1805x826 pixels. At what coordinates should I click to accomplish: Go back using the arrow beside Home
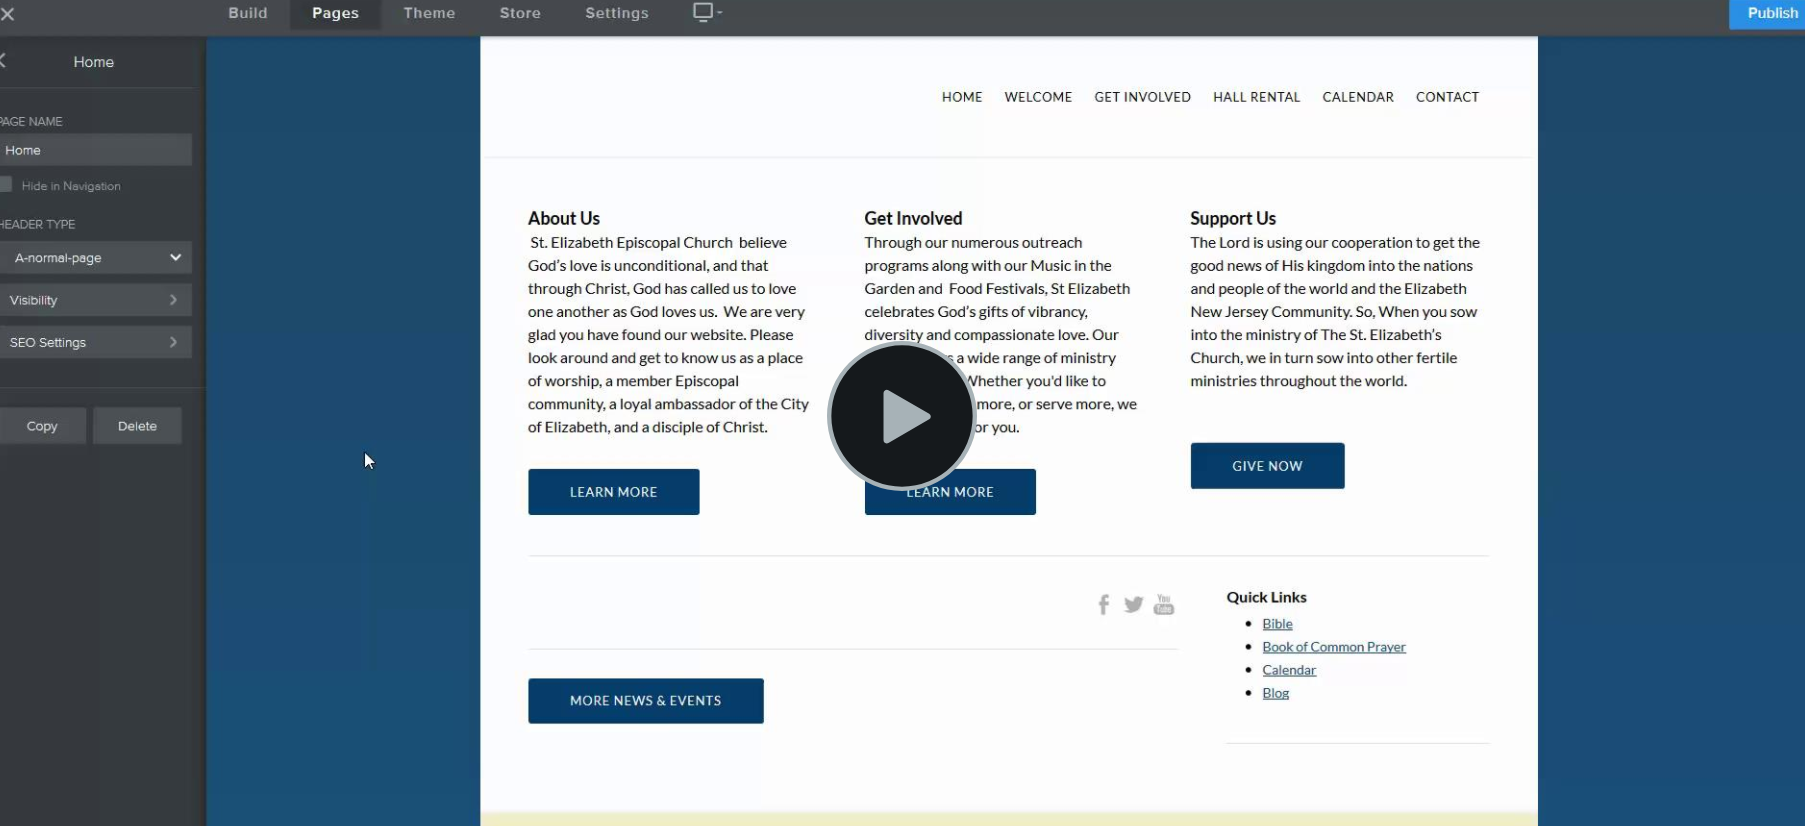click(3, 61)
